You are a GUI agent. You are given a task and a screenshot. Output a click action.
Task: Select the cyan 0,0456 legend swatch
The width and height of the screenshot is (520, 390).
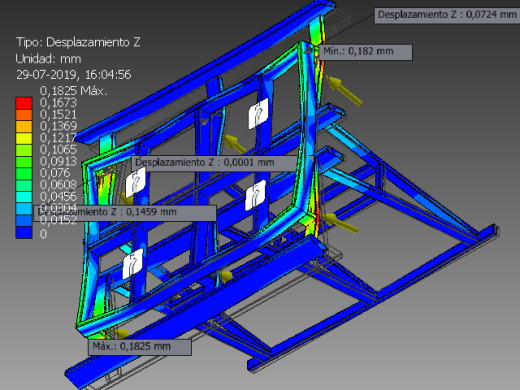pos(24,197)
